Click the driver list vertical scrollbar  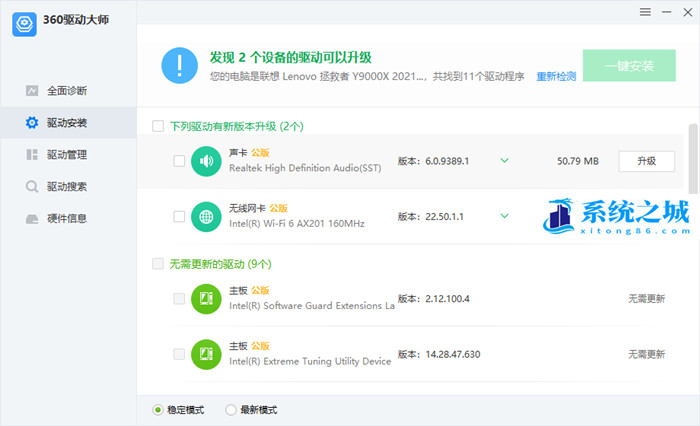coord(693,159)
